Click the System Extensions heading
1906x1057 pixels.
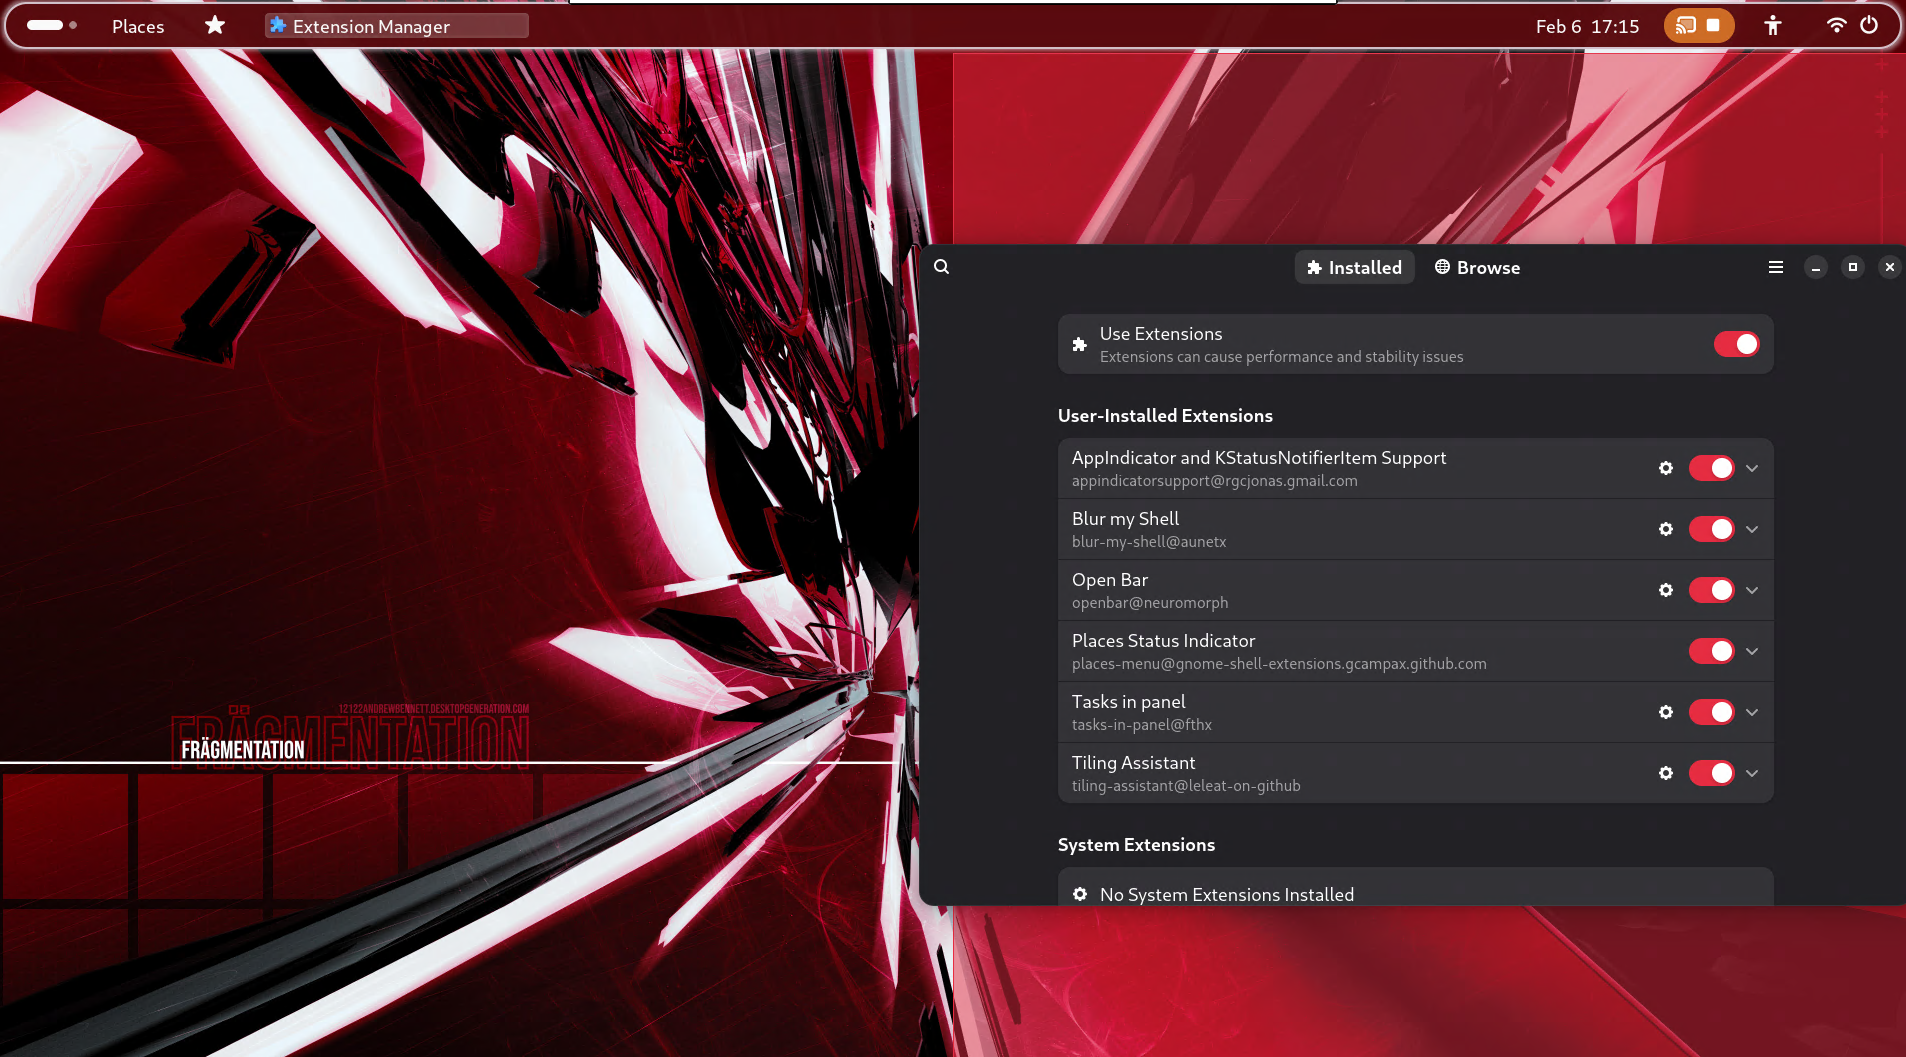(1136, 845)
